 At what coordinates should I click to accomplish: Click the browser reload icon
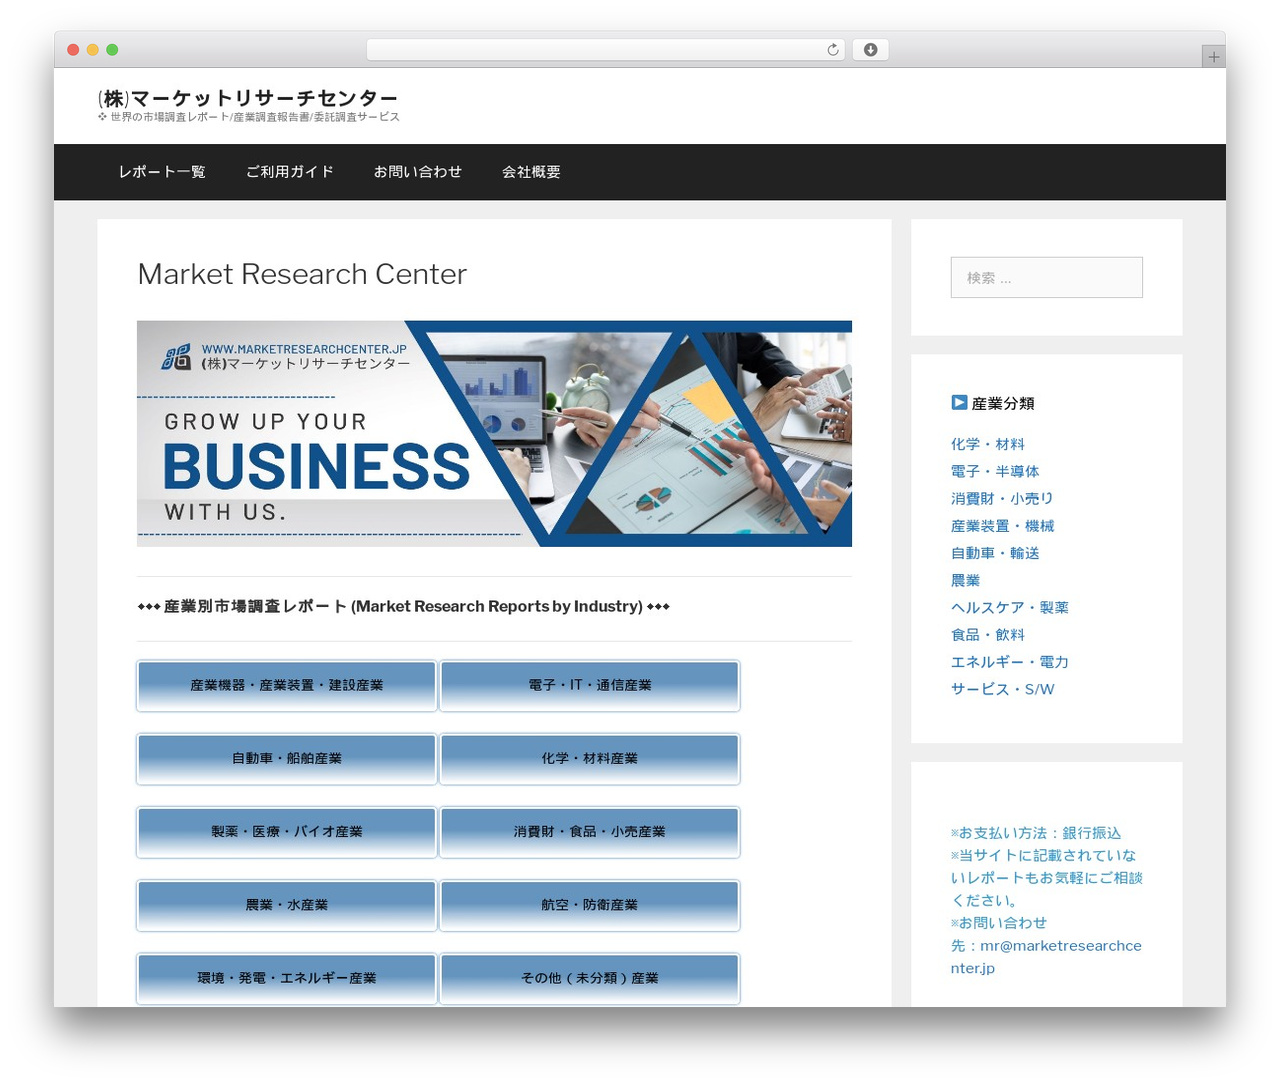pos(833,50)
